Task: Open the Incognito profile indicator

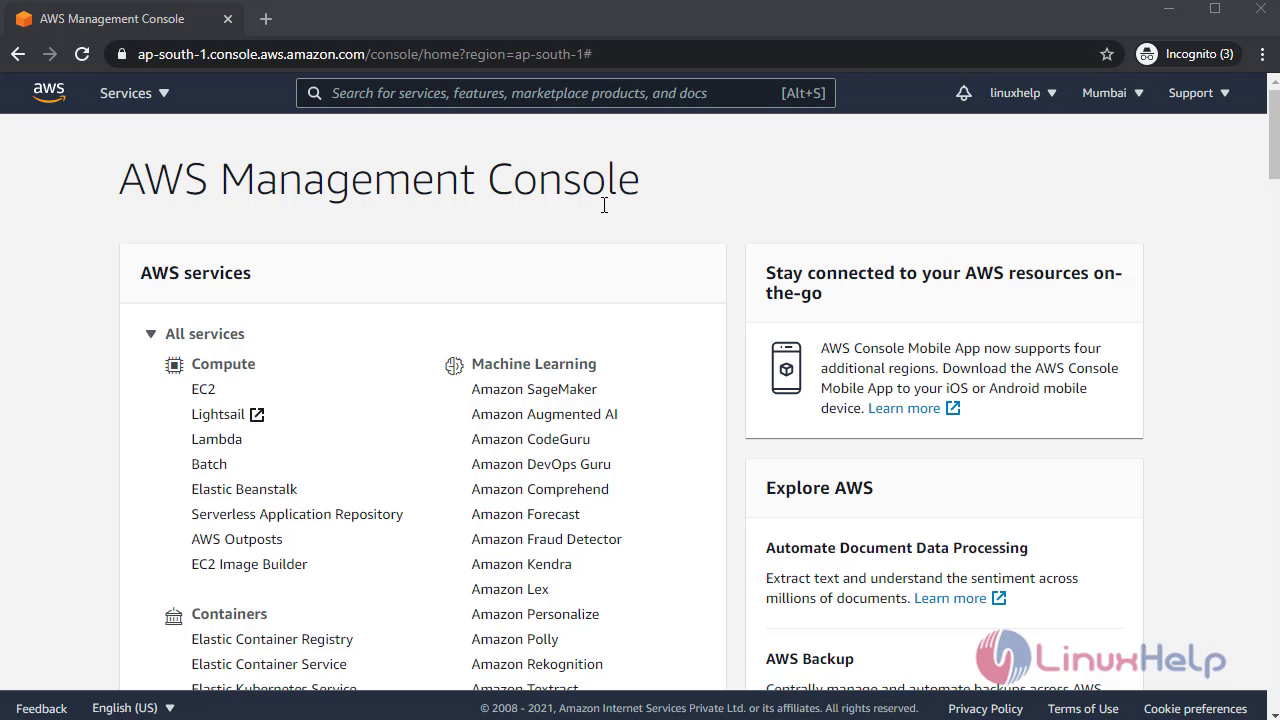Action: (x=1185, y=54)
